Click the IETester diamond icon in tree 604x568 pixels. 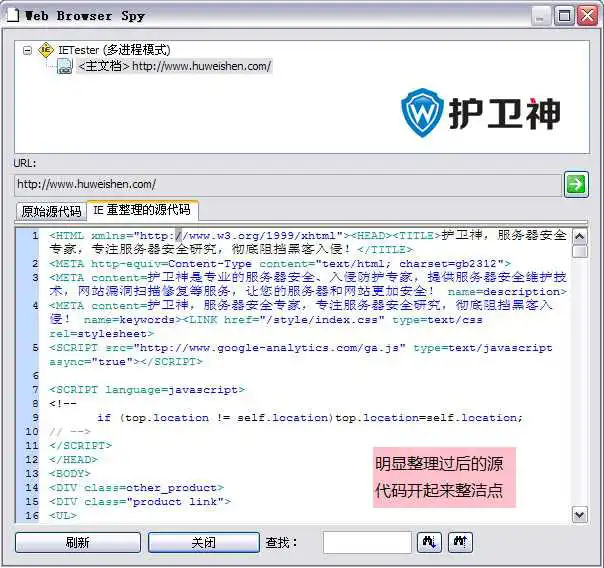tap(46, 49)
